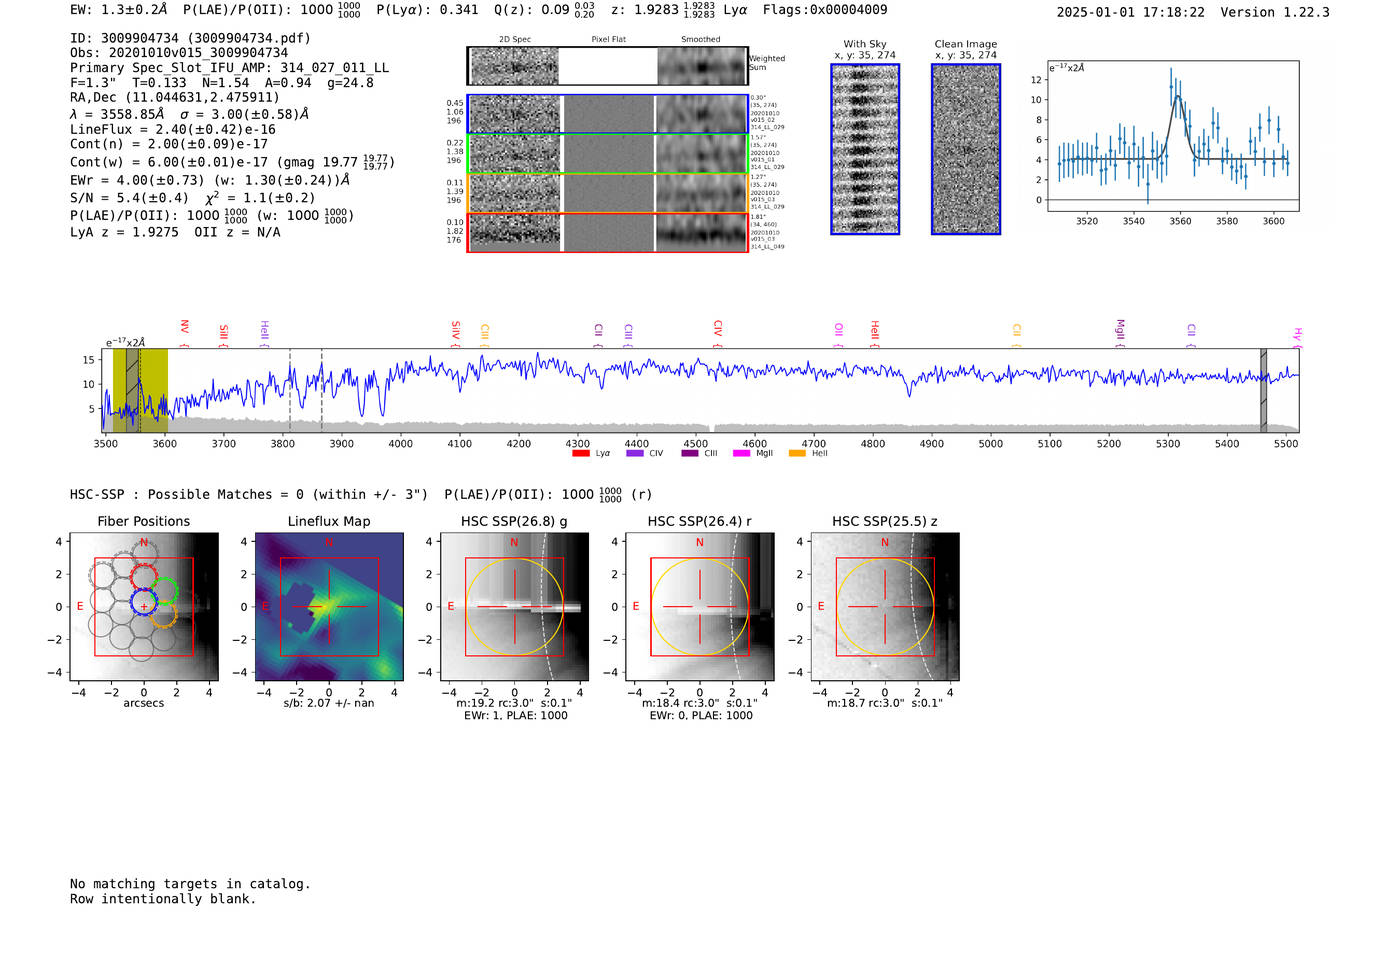
Task: Click the yellow highlighted region in full spectrum
Action: [x=140, y=391]
